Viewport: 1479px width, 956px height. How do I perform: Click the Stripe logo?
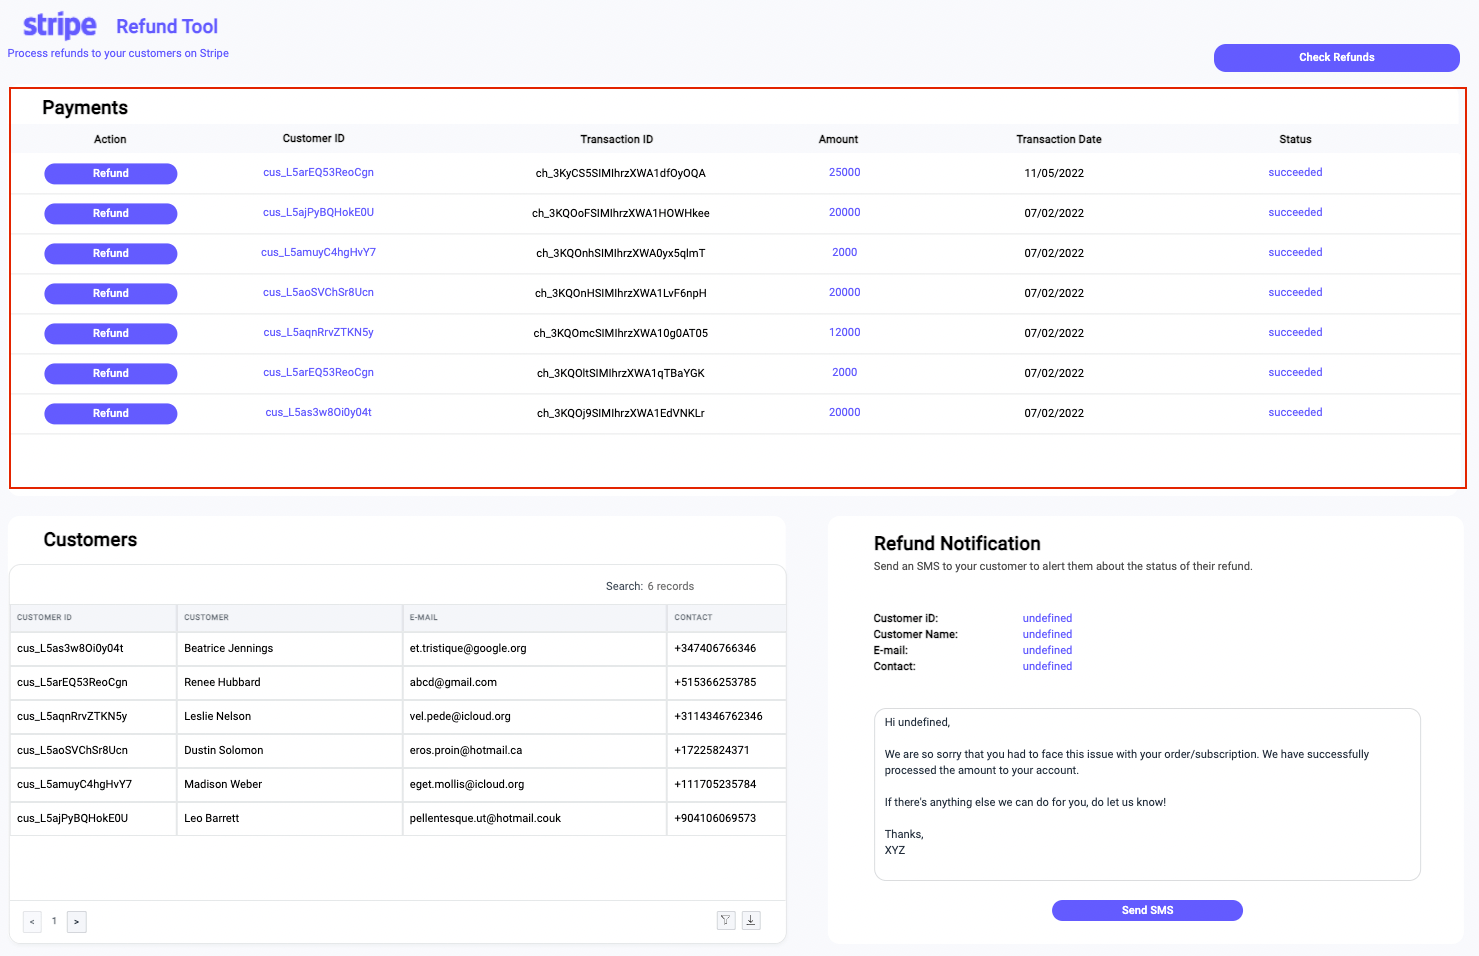[58, 25]
